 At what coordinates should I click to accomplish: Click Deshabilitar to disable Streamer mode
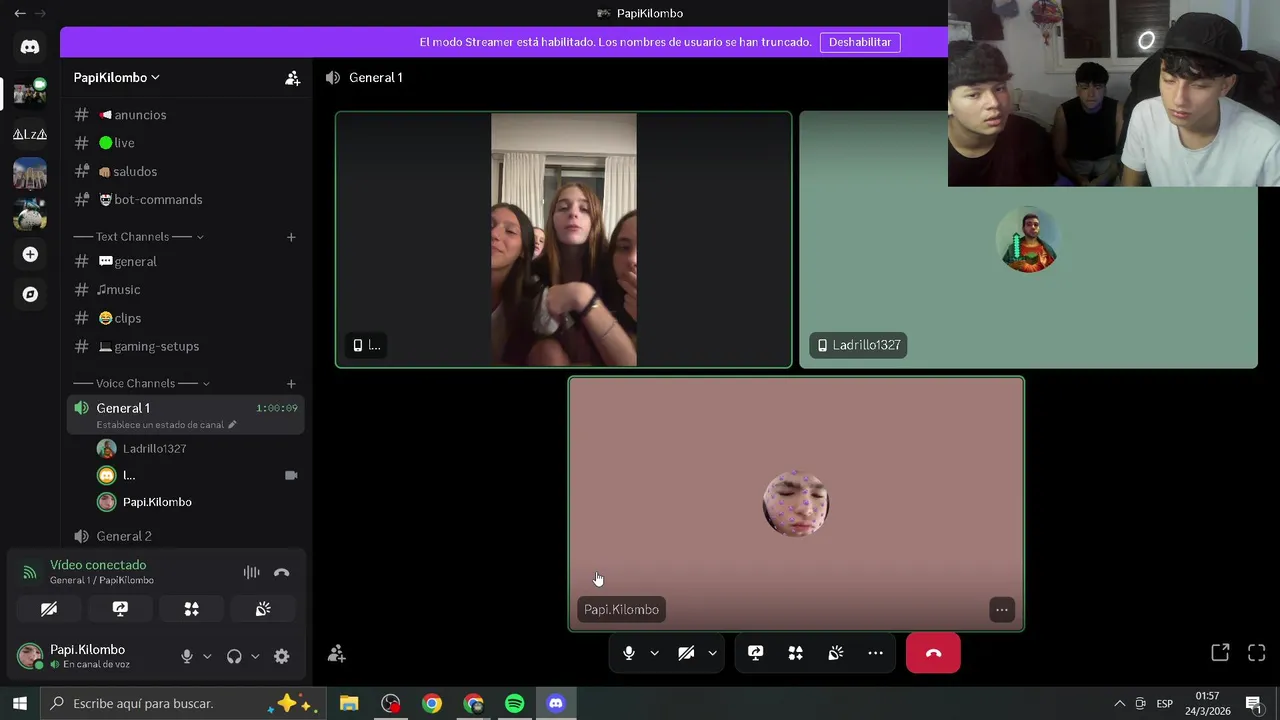tap(860, 42)
